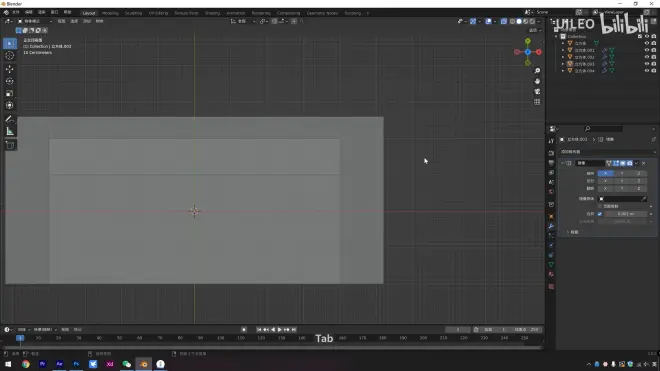The height and width of the screenshot is (371, 660).
Task: Pin the properties editor context
Action: [653, 139]
